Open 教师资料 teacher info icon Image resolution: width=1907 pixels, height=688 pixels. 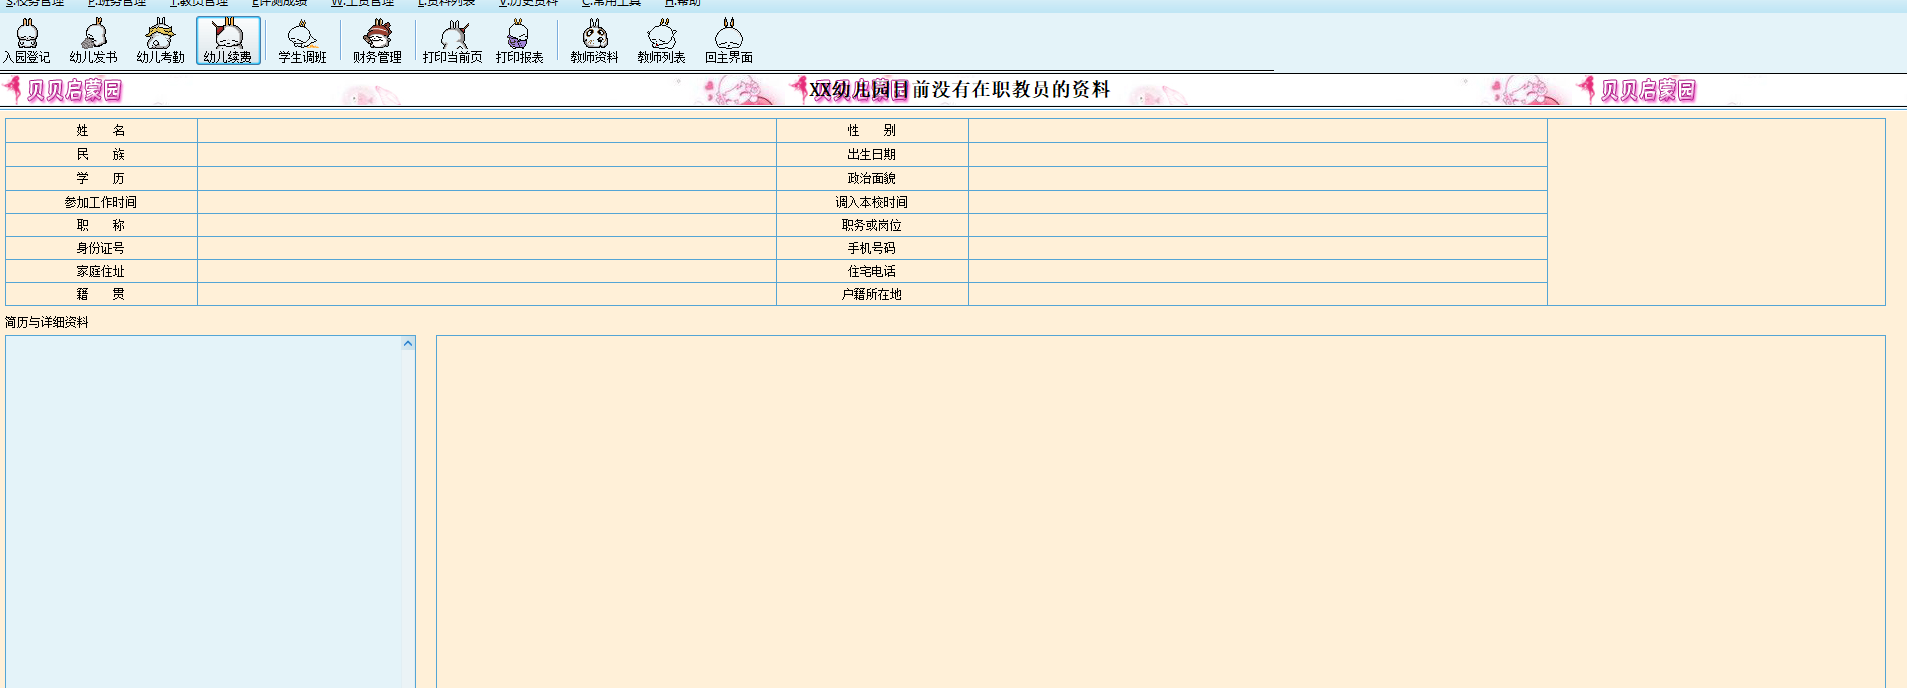point(595,41)
